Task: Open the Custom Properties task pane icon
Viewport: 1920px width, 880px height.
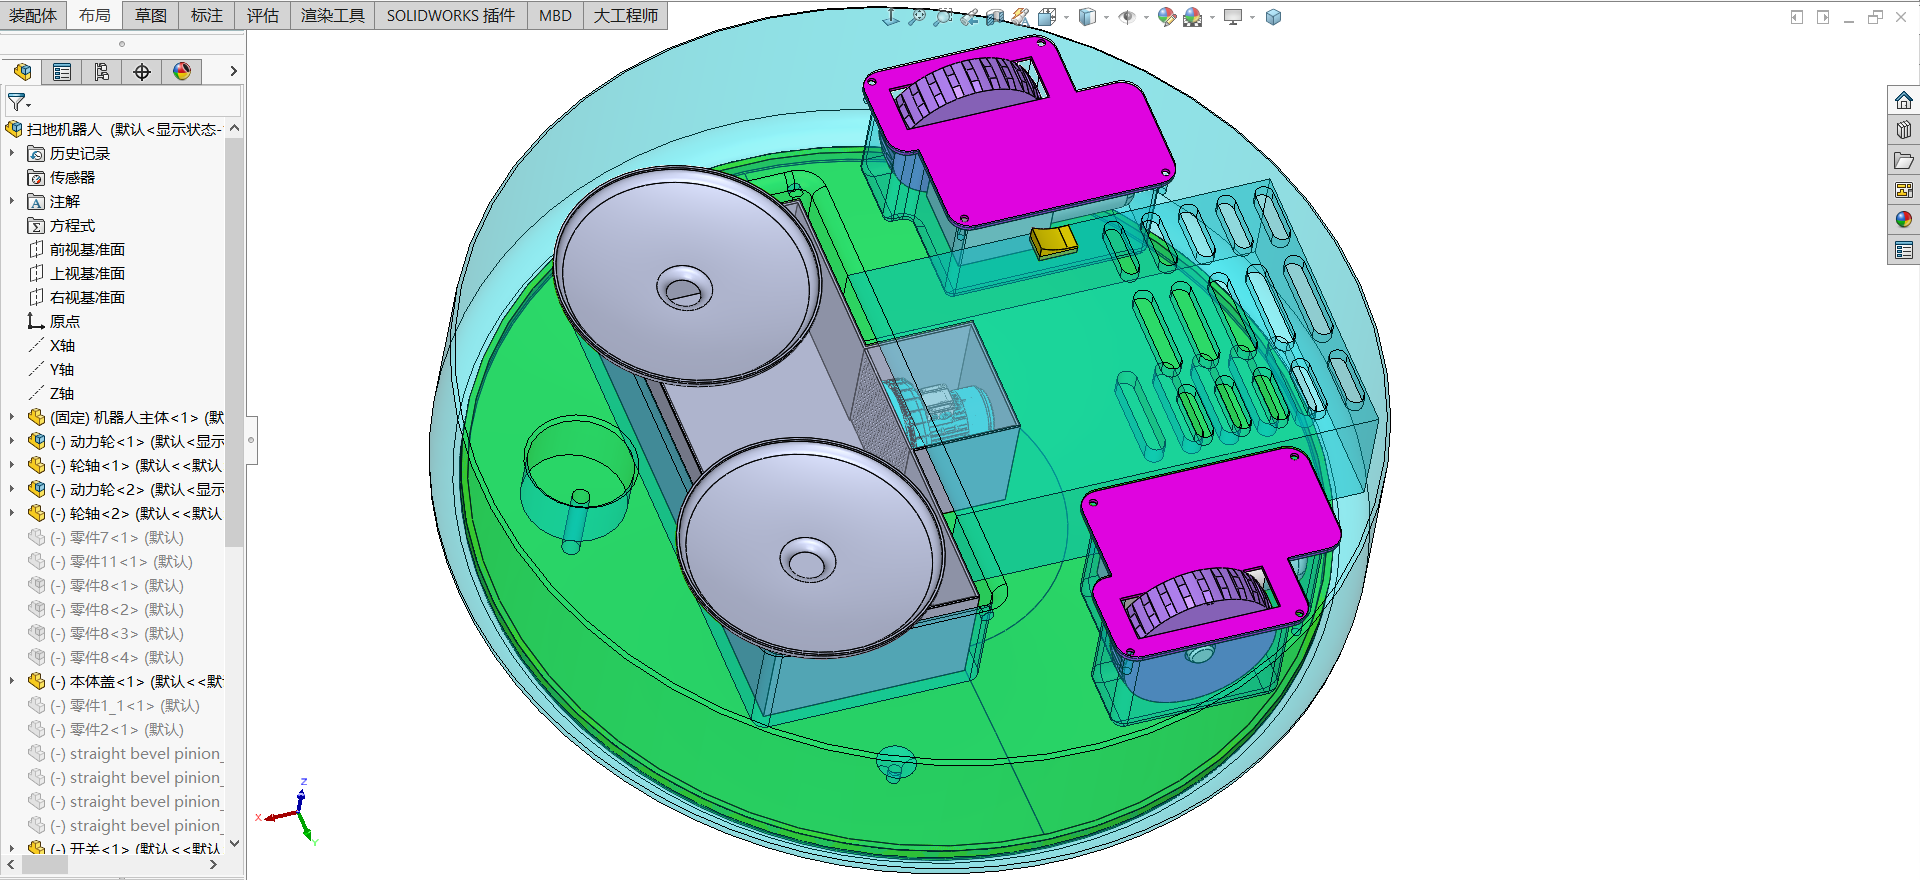Action: pyautogui.click(x=1904, y=250)
